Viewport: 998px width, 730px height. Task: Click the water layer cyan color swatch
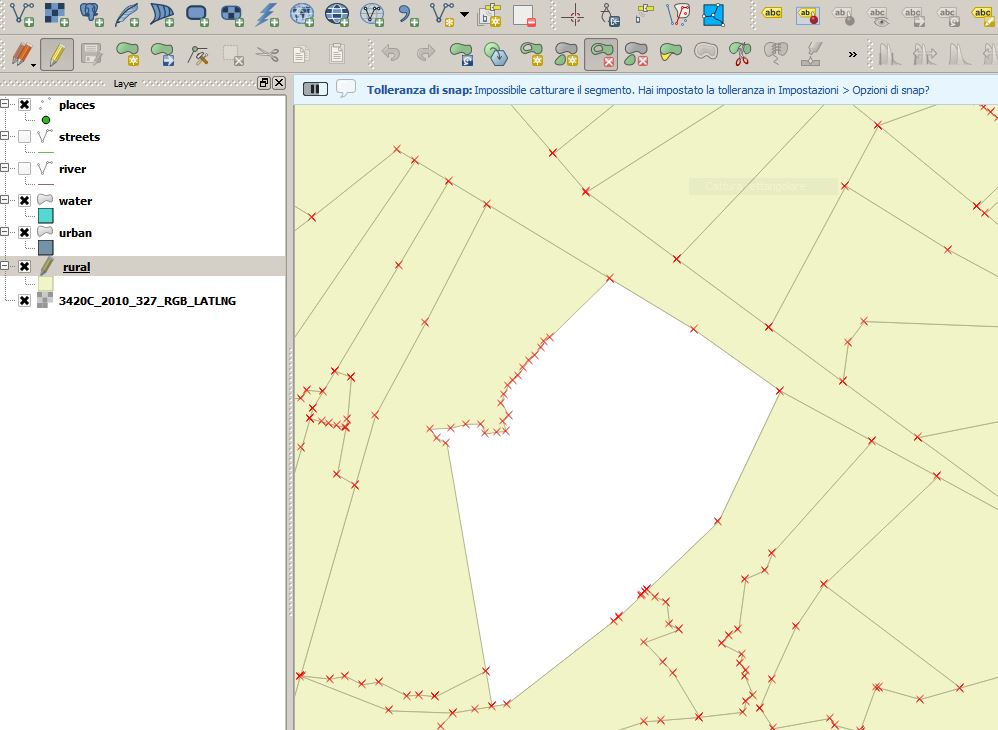(46, 216)
